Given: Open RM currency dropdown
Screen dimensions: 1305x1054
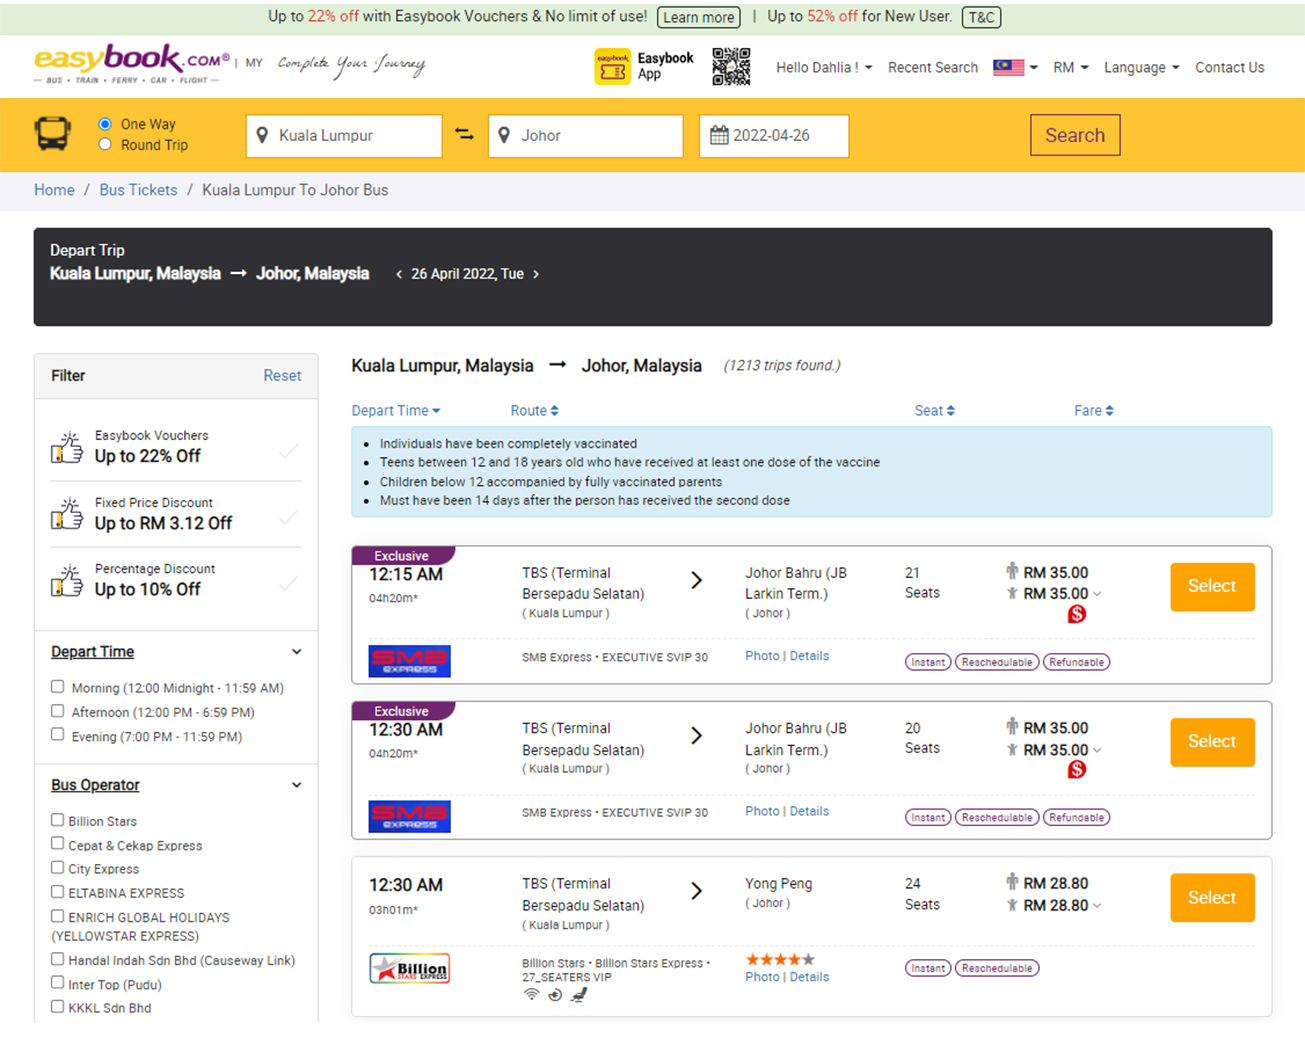Looking at the screenshot, I should pos(1071,67).
